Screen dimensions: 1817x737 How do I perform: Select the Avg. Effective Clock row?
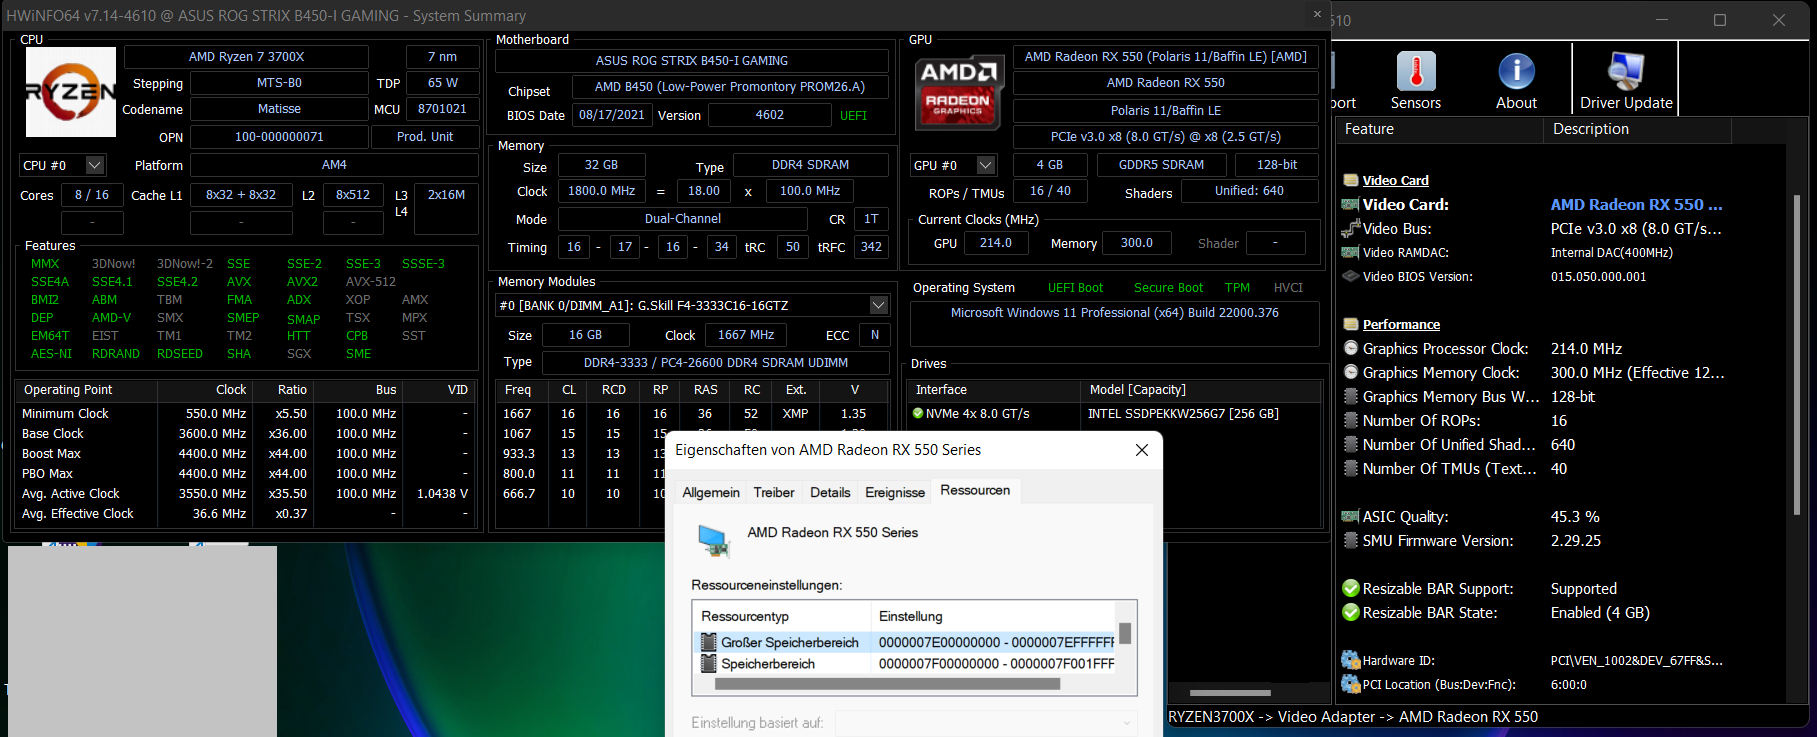point(245,514)
